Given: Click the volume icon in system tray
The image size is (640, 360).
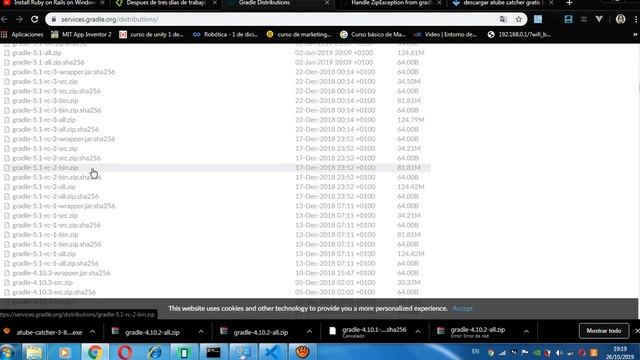Looking at the screenshot, I should point(559,353).
